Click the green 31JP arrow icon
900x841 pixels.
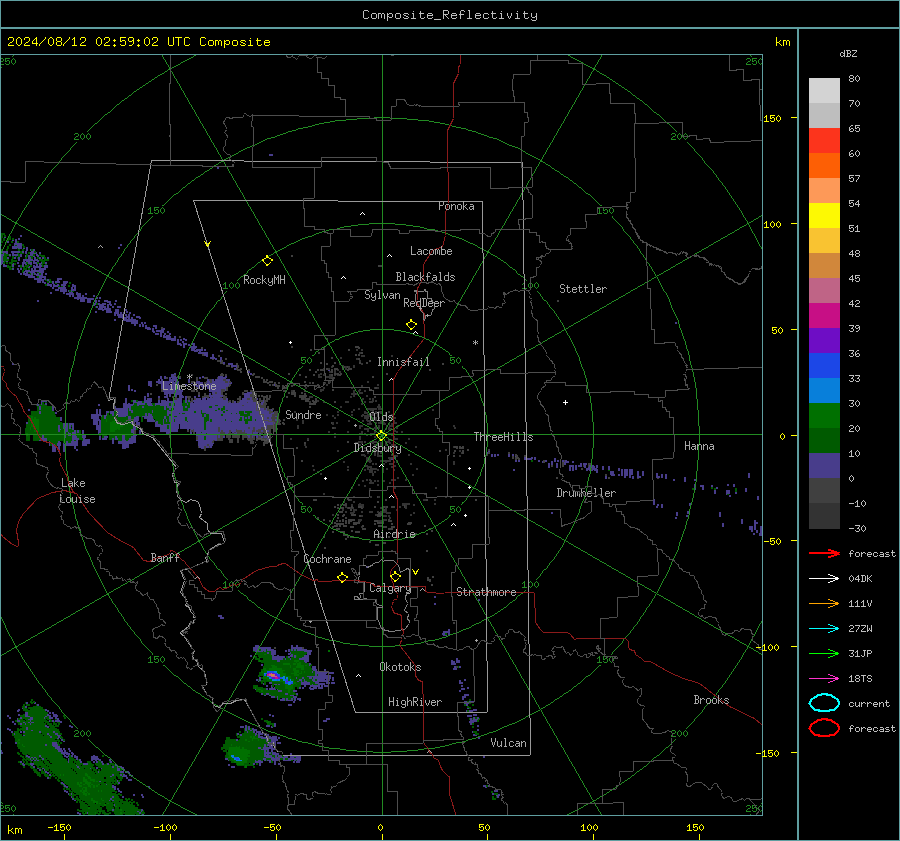click(824, 653)
